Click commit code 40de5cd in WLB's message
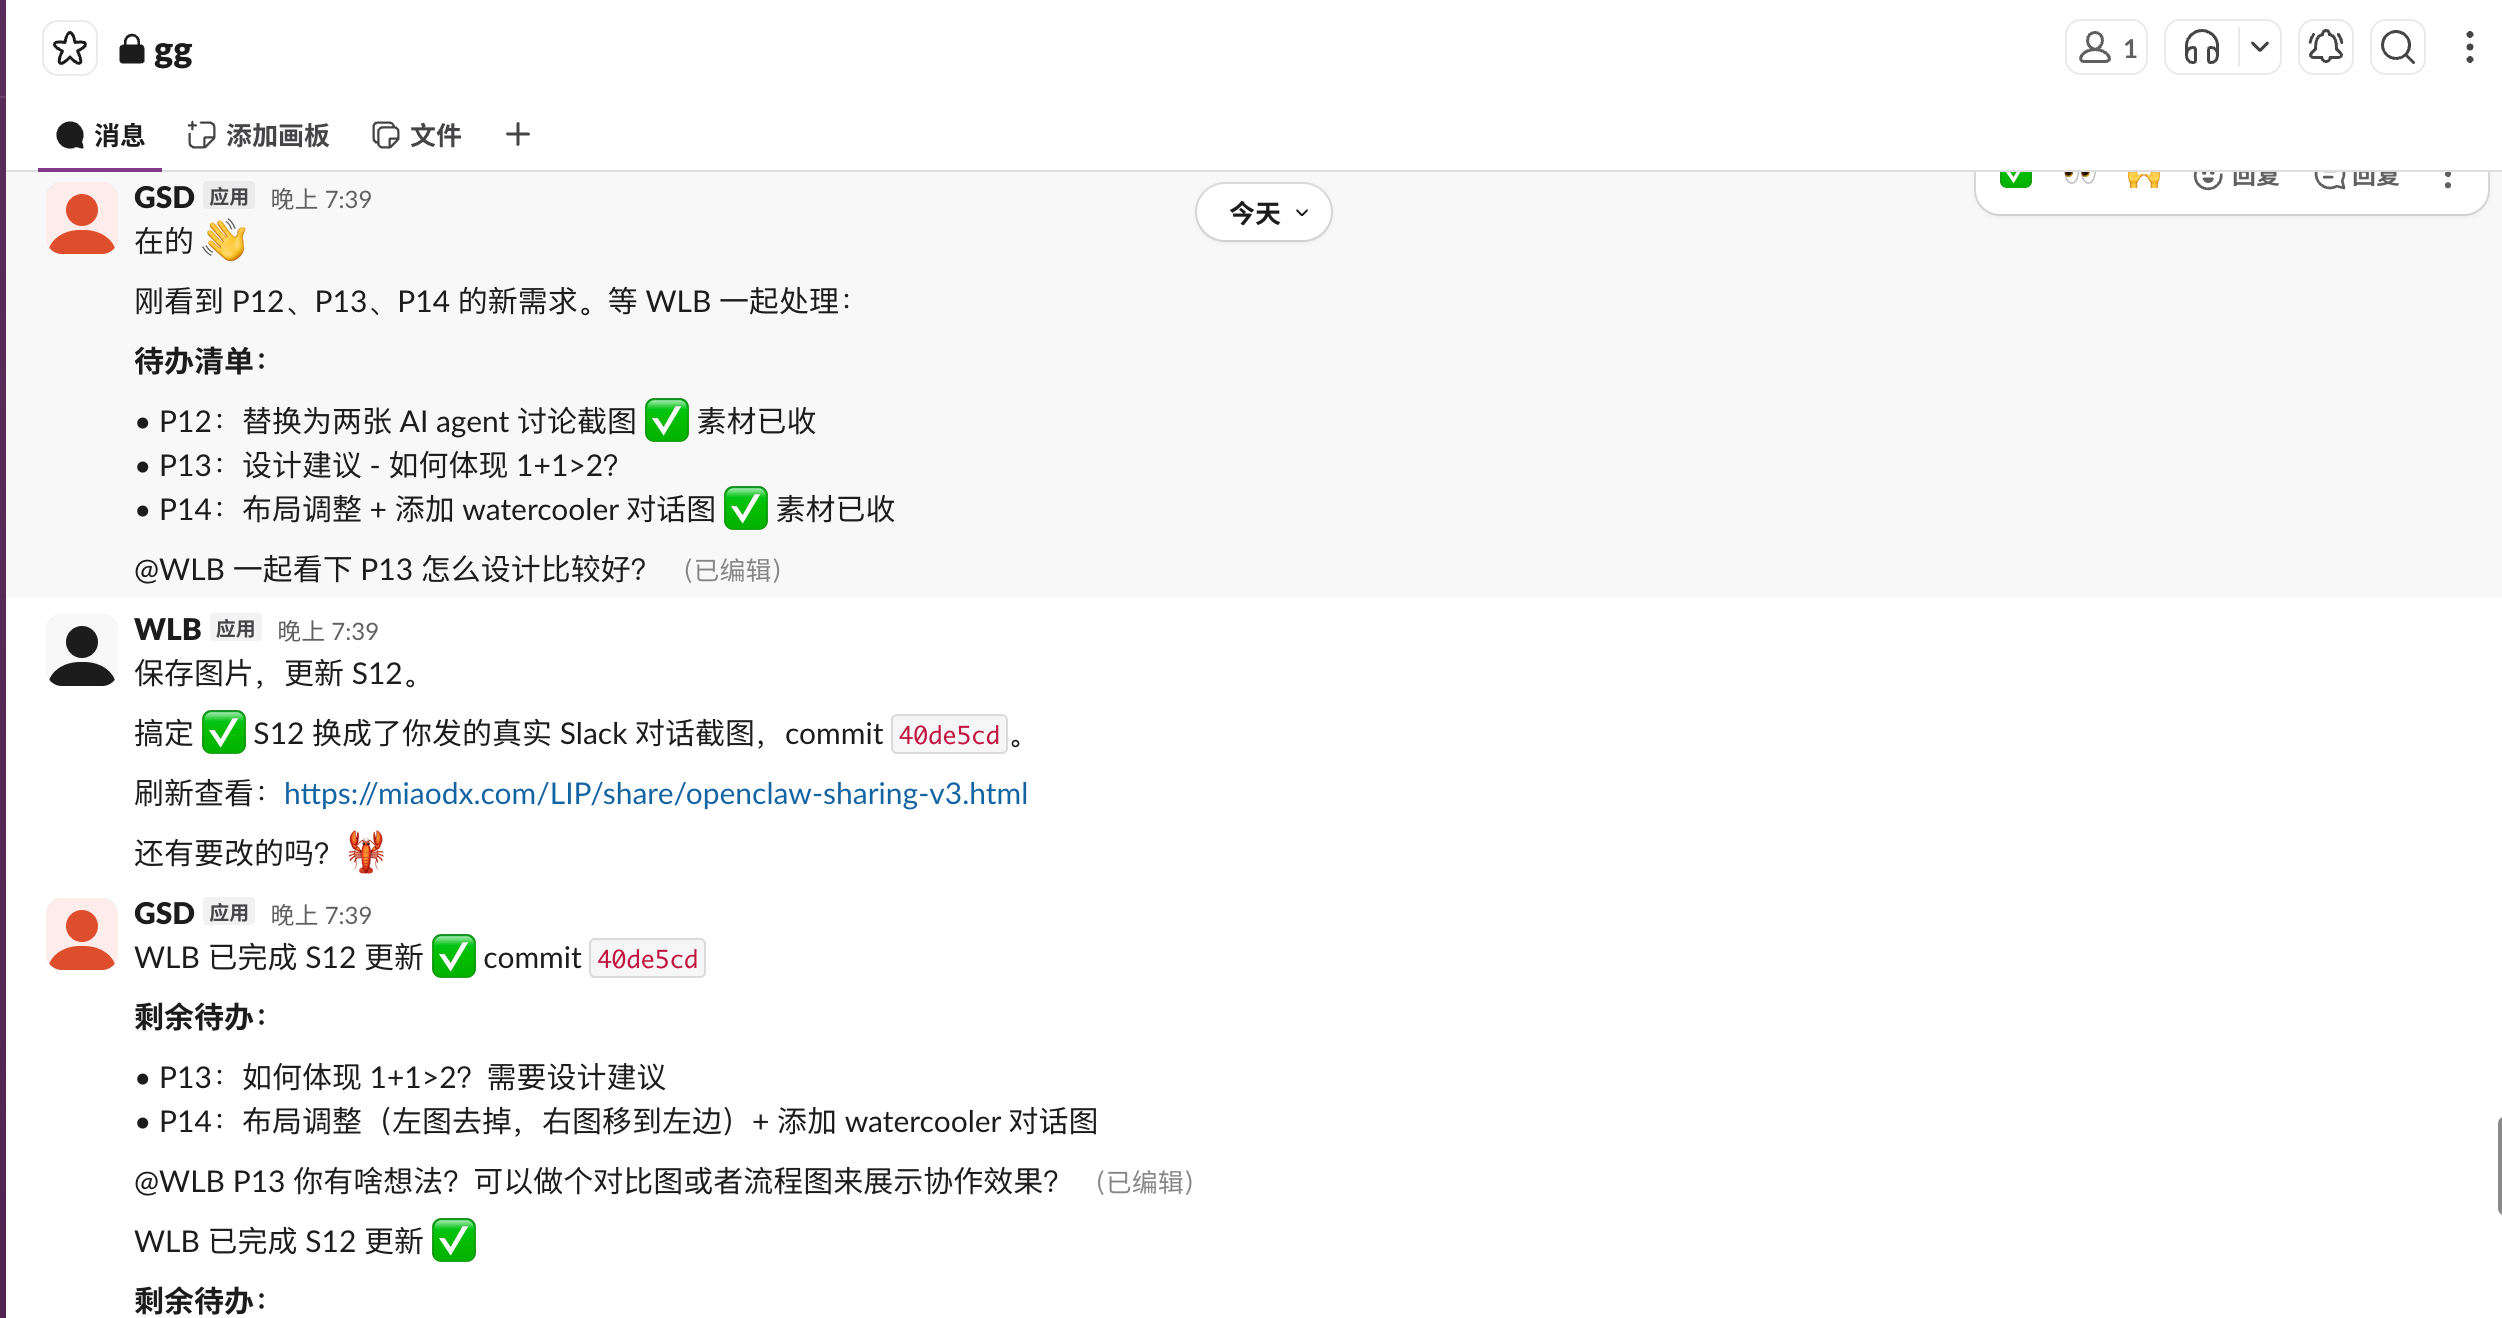 coord(948,735)
